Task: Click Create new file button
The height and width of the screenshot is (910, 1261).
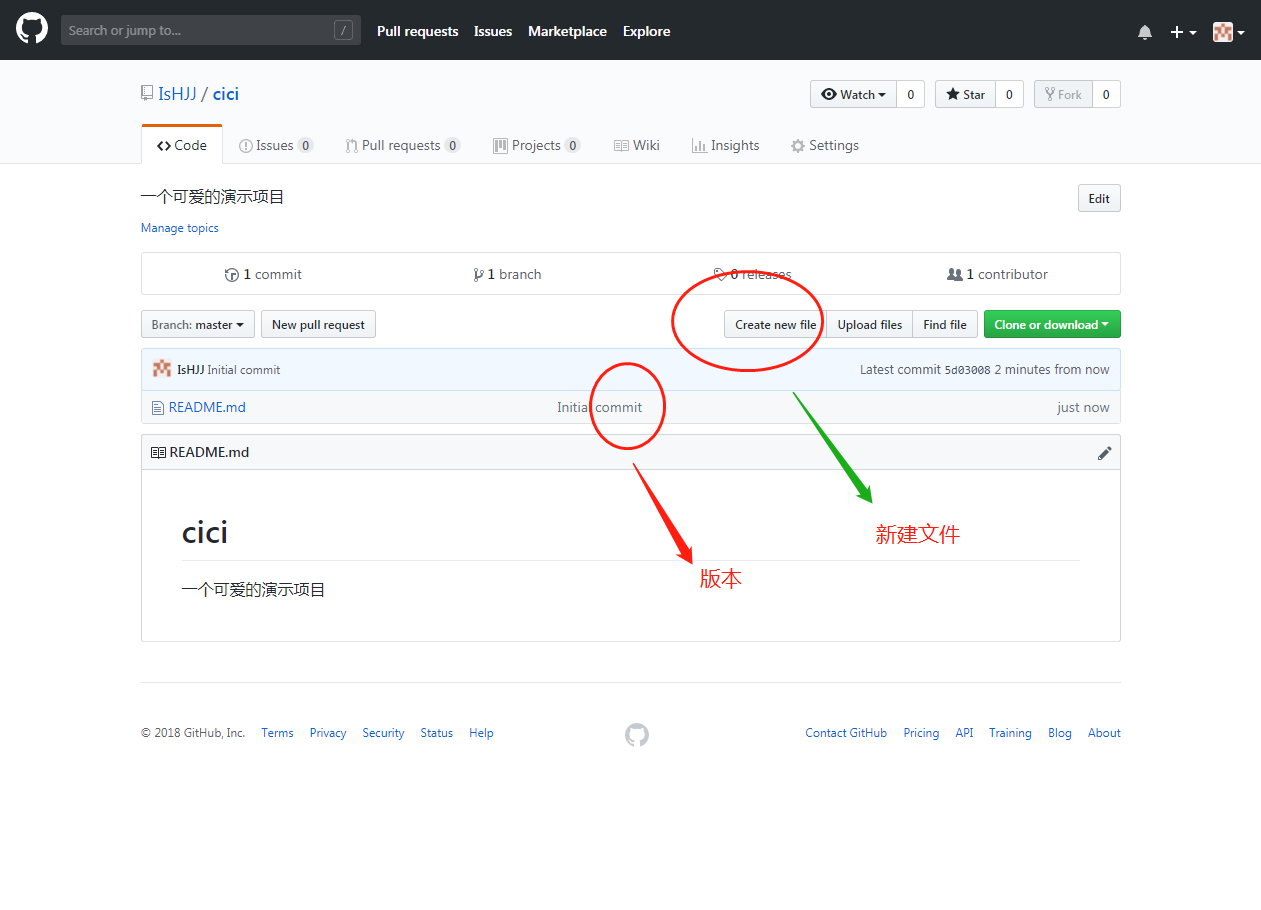Action: coord(775,324)
